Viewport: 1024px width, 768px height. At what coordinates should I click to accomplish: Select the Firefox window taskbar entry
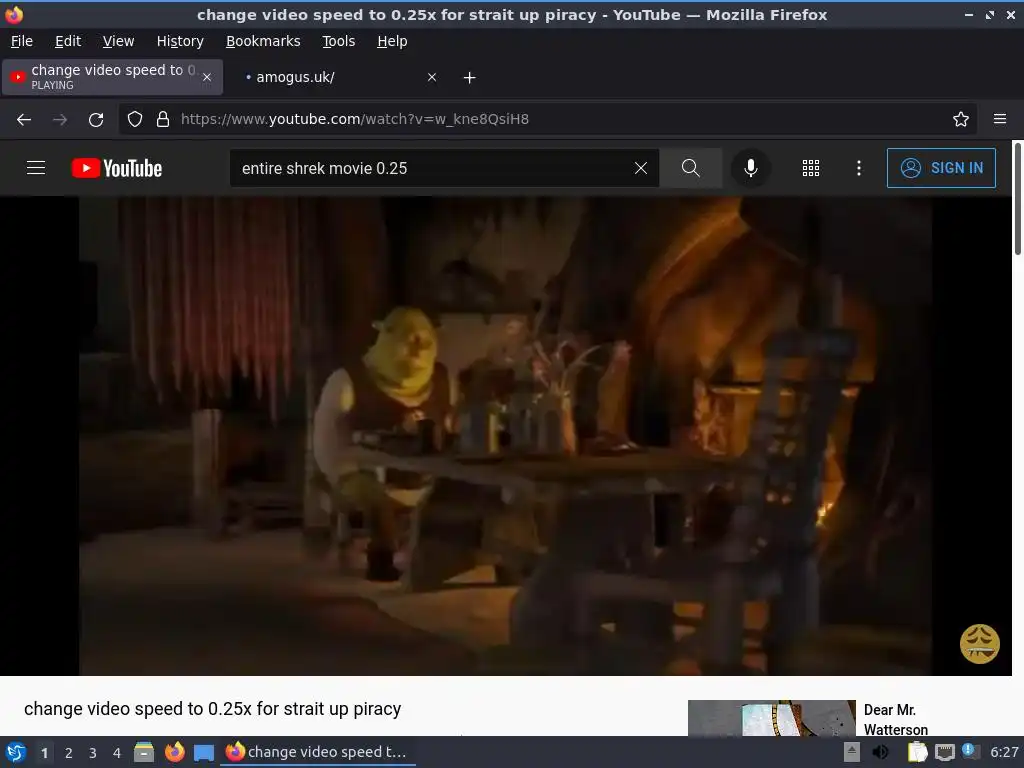pos(317,752)
